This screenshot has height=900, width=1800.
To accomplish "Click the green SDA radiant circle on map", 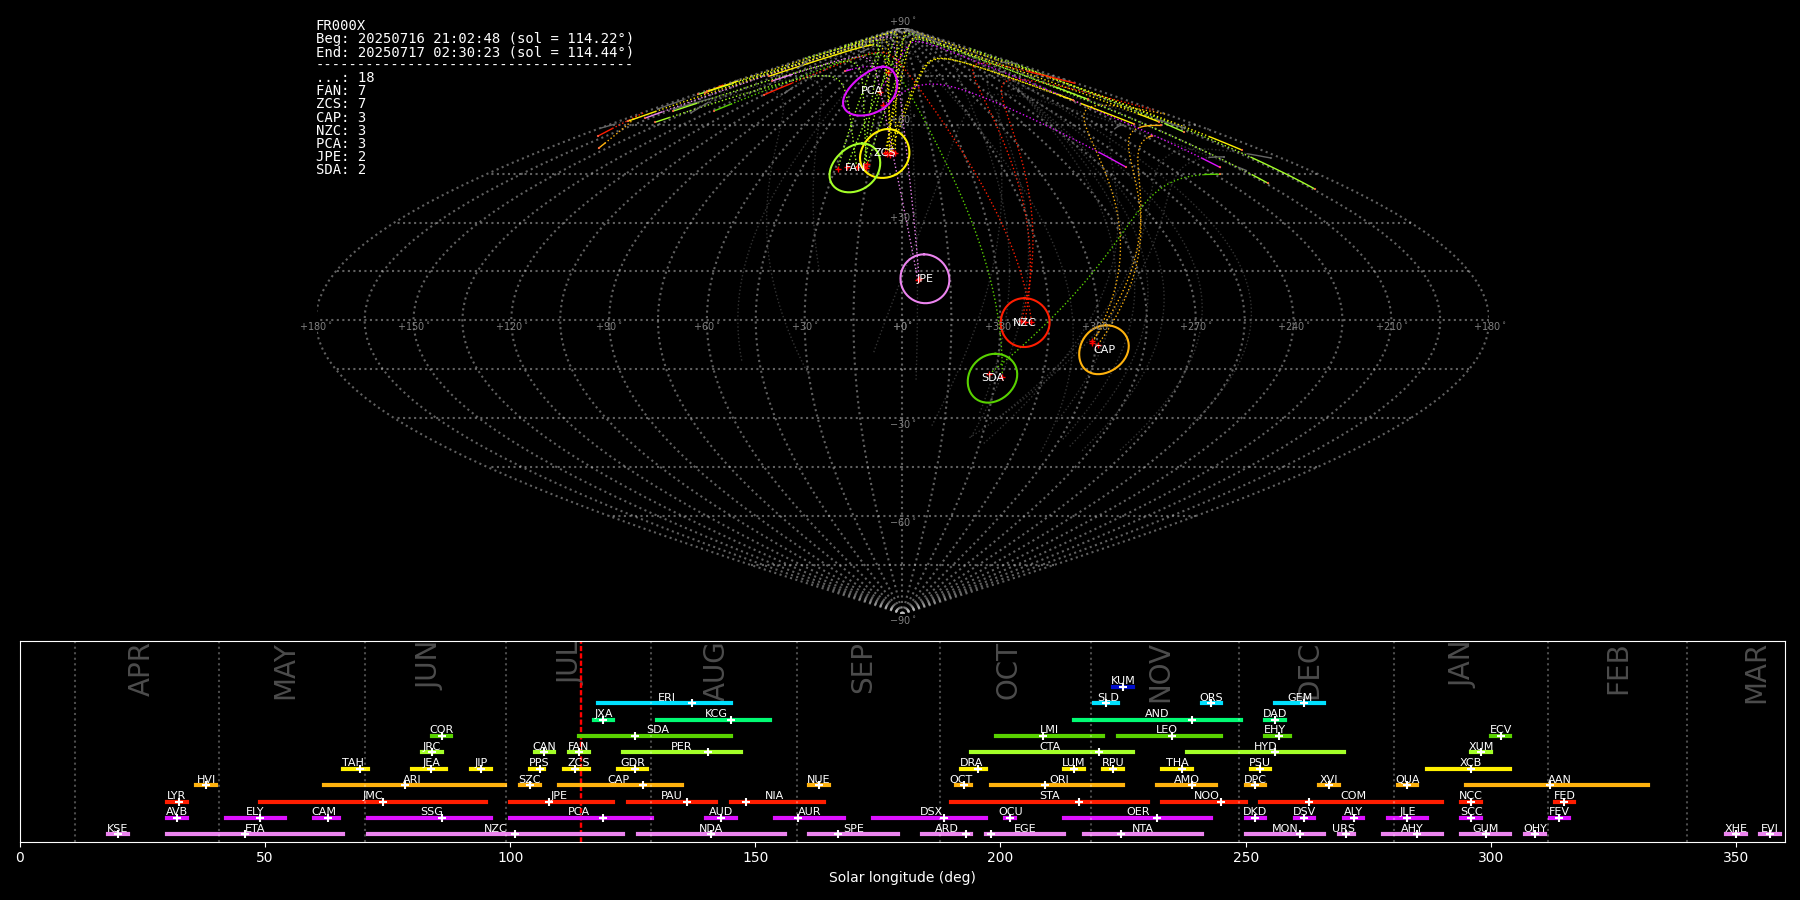I will pyautogui.click(x=992, y=378).
